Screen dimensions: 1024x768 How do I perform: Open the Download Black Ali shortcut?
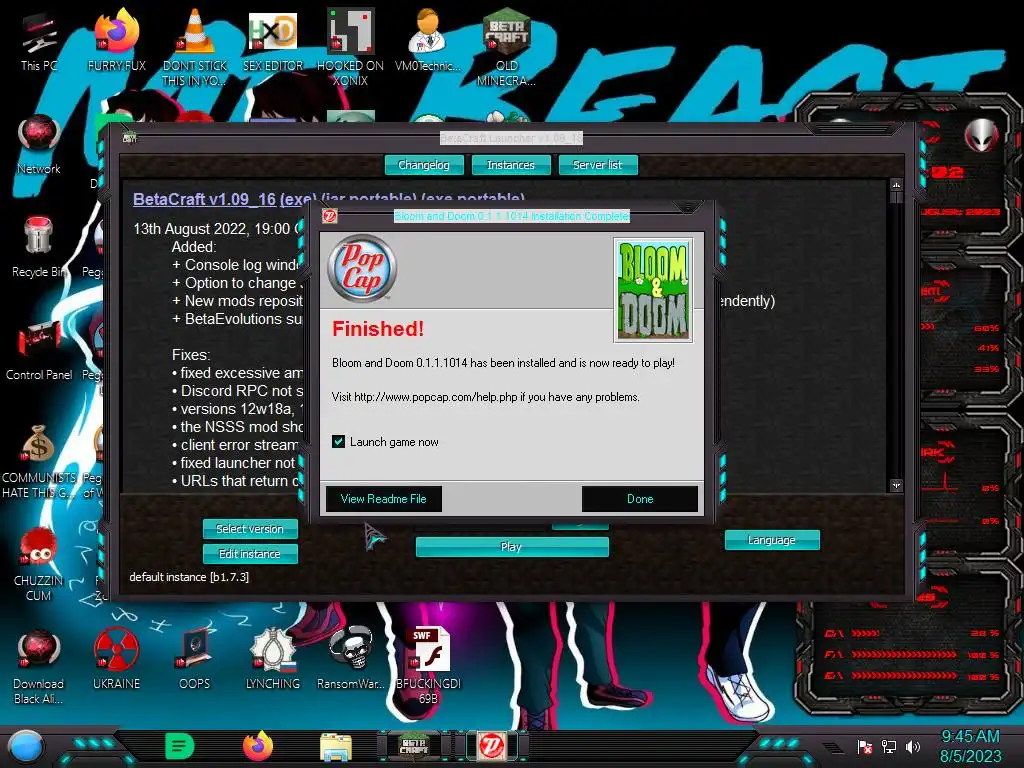(x=39, y=667)
